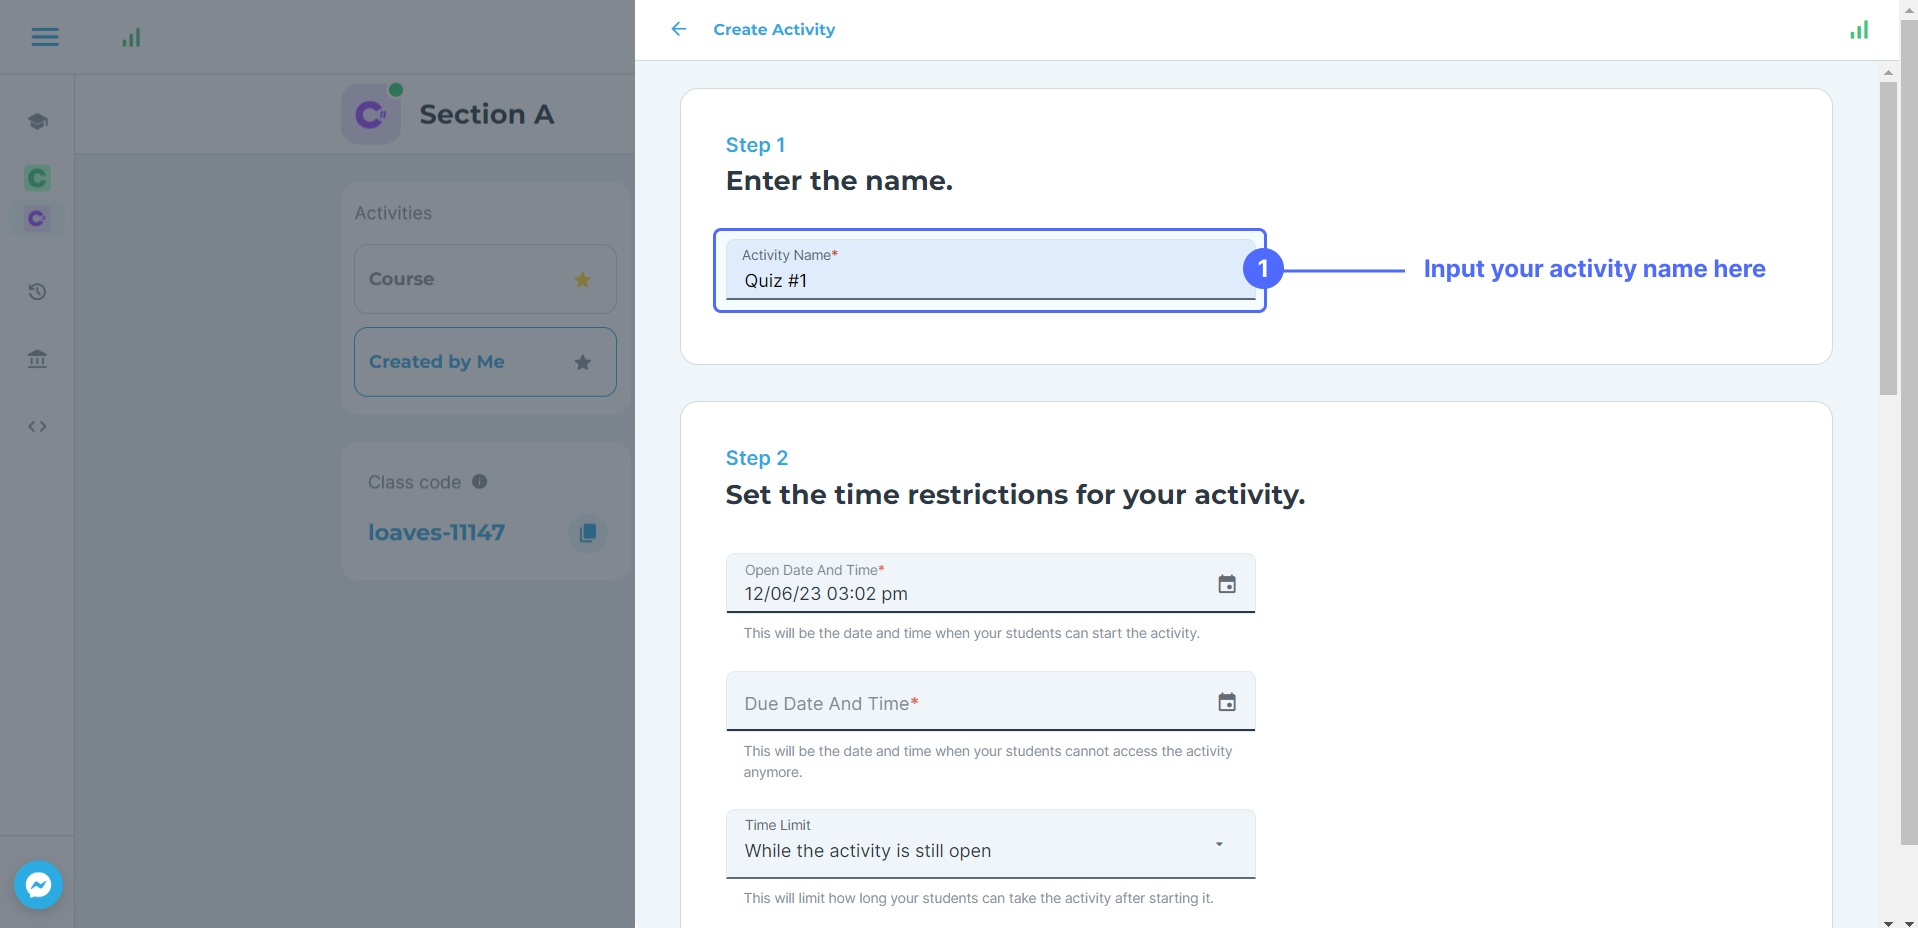
Task: Open calendar picker for Due Date And Time
Action: coord(1227,702)
